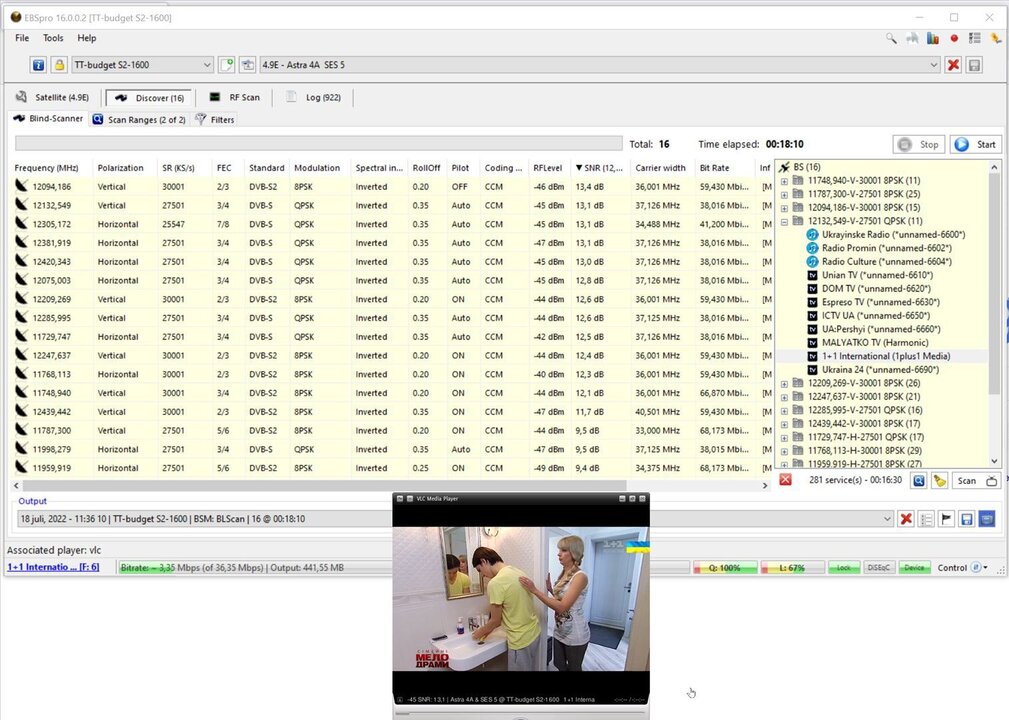1009x720 pixels.
Task: Click the blue TV monitor icon at output bar end
Action: (x=986, y=519)
